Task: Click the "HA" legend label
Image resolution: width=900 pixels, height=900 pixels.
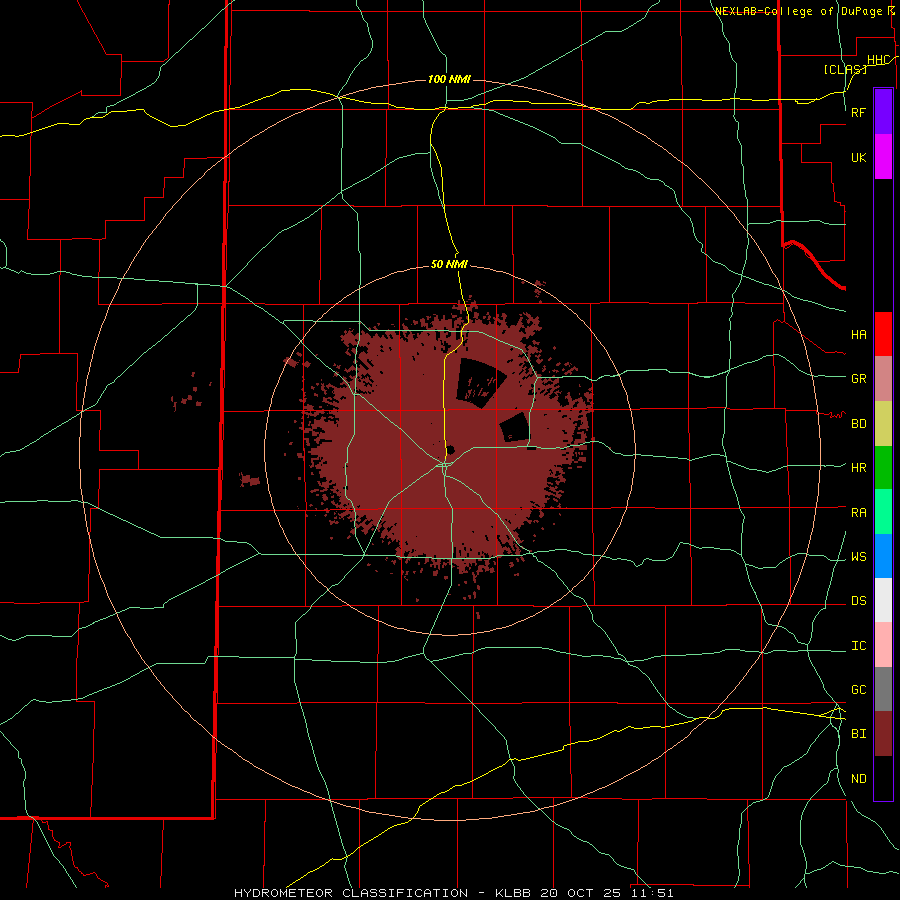Action: [x=859, y=335]
